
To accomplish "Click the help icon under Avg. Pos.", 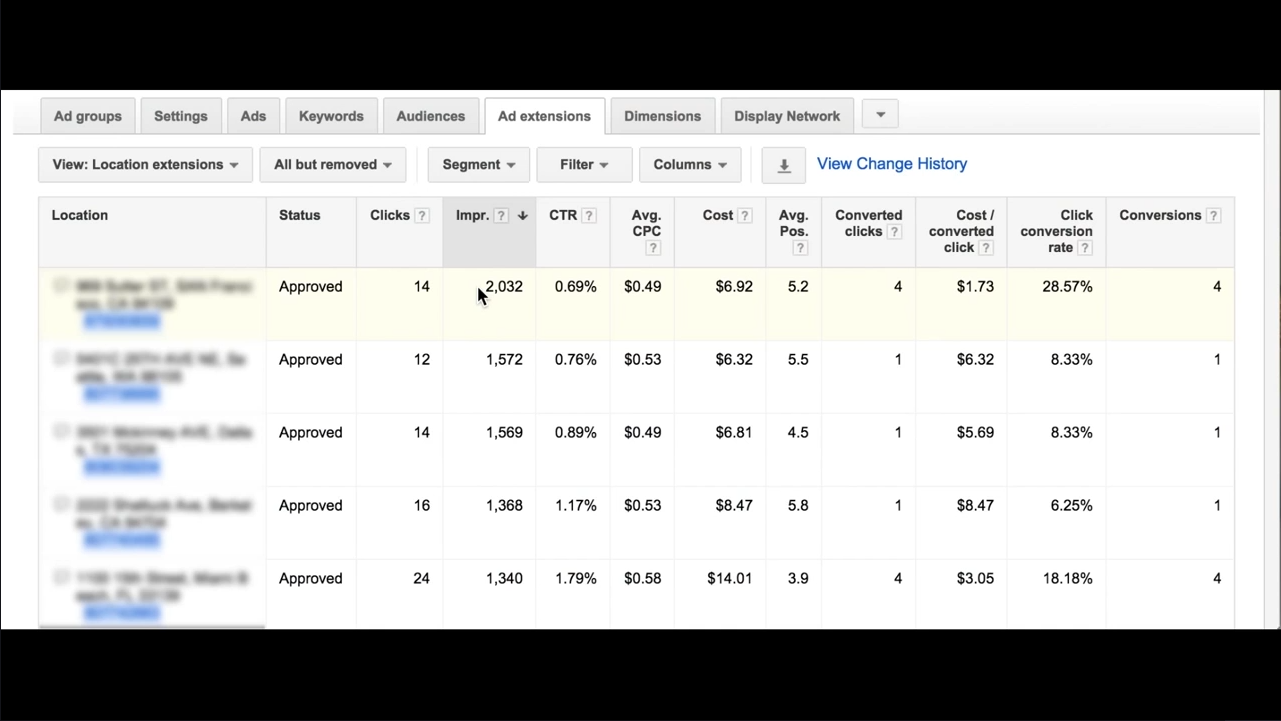I will click(799, 248).
